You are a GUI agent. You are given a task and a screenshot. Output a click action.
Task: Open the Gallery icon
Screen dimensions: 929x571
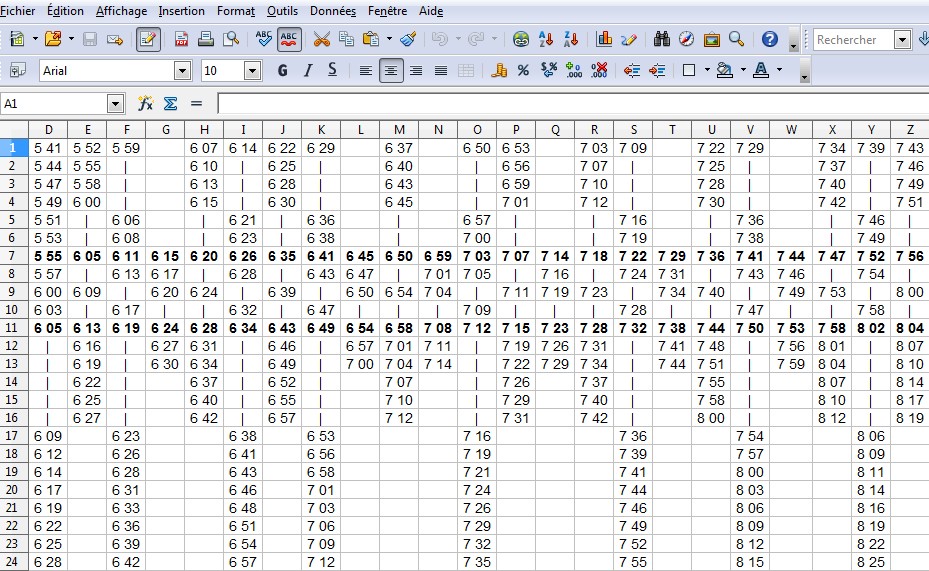pyautogui.click(x=711, y=40)
